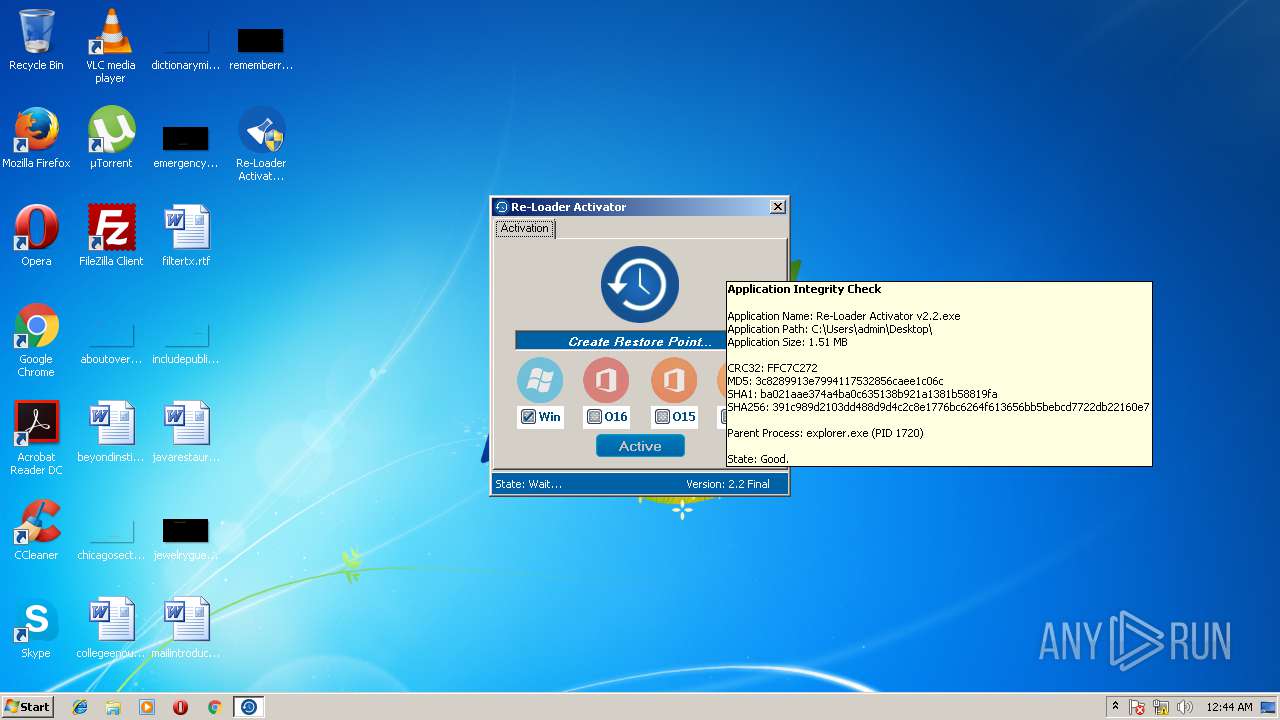Open the Start menu
This screenshot has width=1280, height=720.
(x=28, y=707)
